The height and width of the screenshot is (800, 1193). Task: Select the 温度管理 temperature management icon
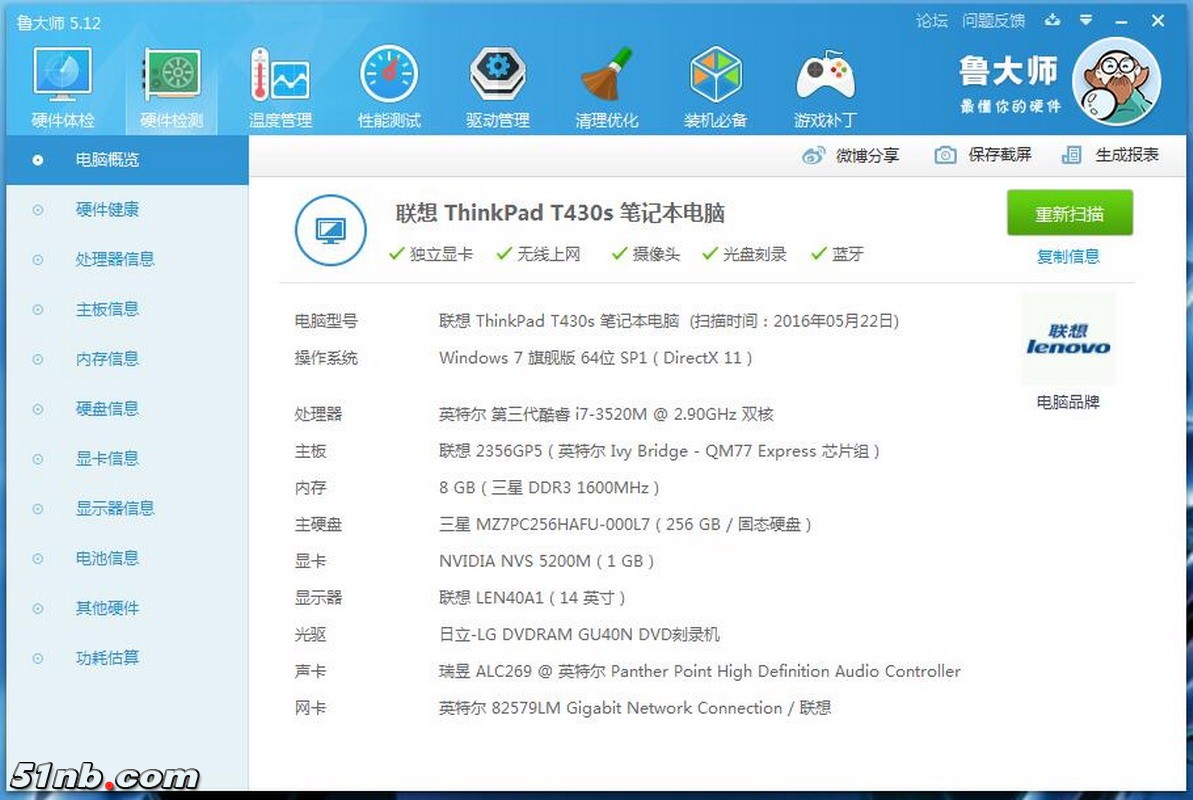[x=280, y=78]
